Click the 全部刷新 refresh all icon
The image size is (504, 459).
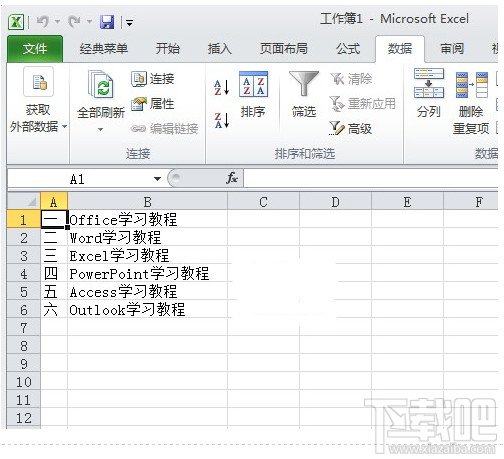click(101, 84)
